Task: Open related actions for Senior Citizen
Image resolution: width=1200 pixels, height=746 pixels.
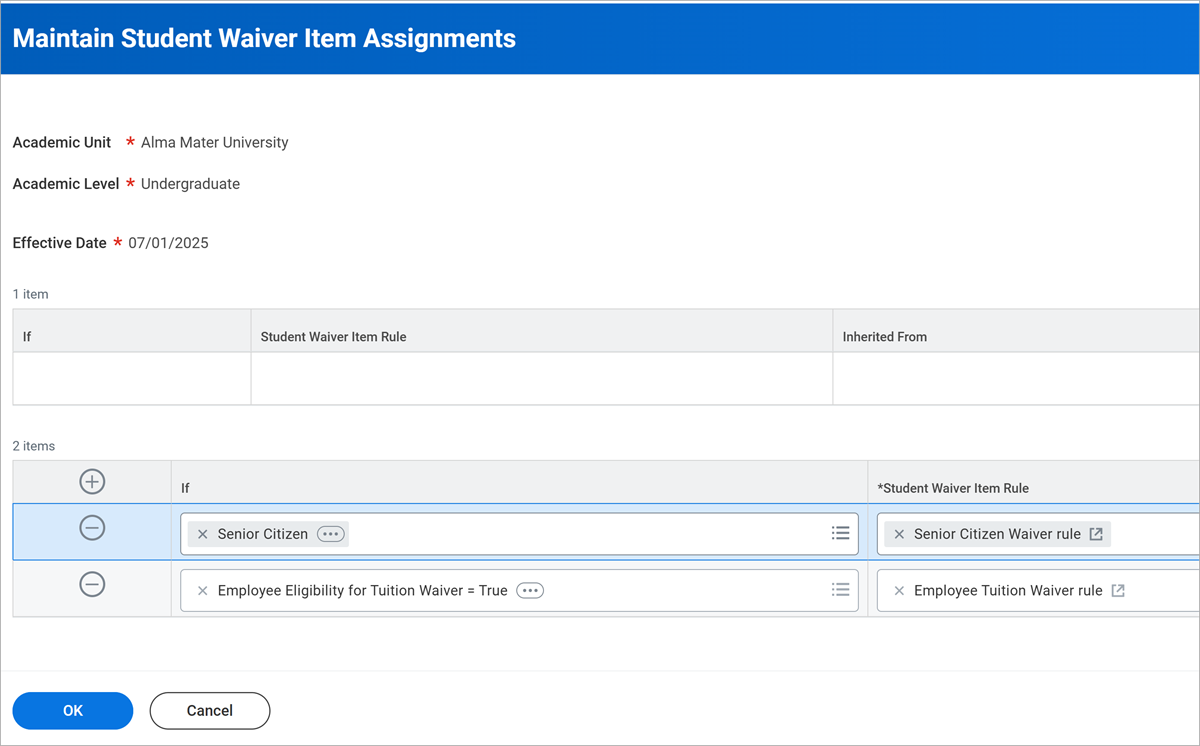Action: [330, 534]
